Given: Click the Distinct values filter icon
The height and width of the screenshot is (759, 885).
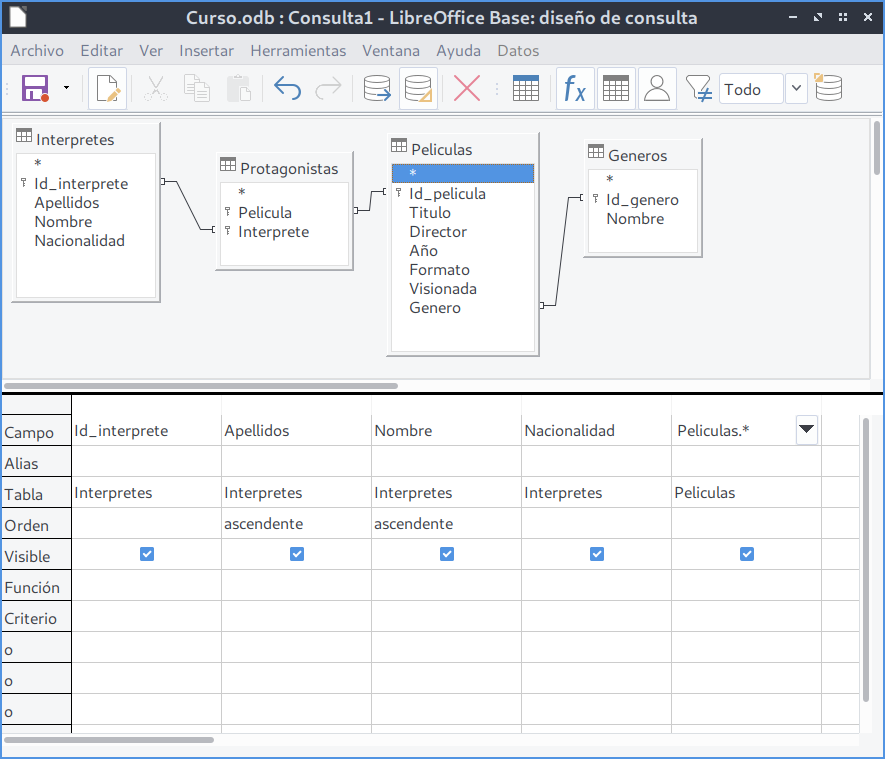Looking at the screenshot, I should (x=699, y=89).
